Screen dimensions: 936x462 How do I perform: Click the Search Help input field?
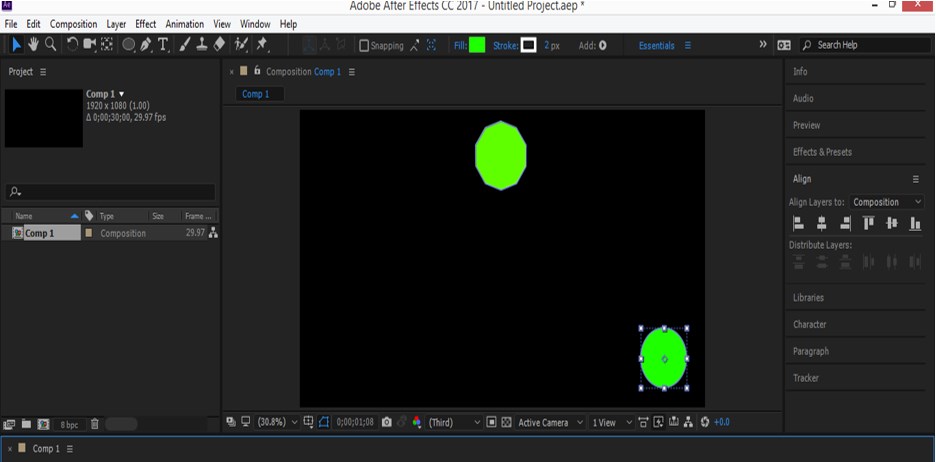point(865,45)
